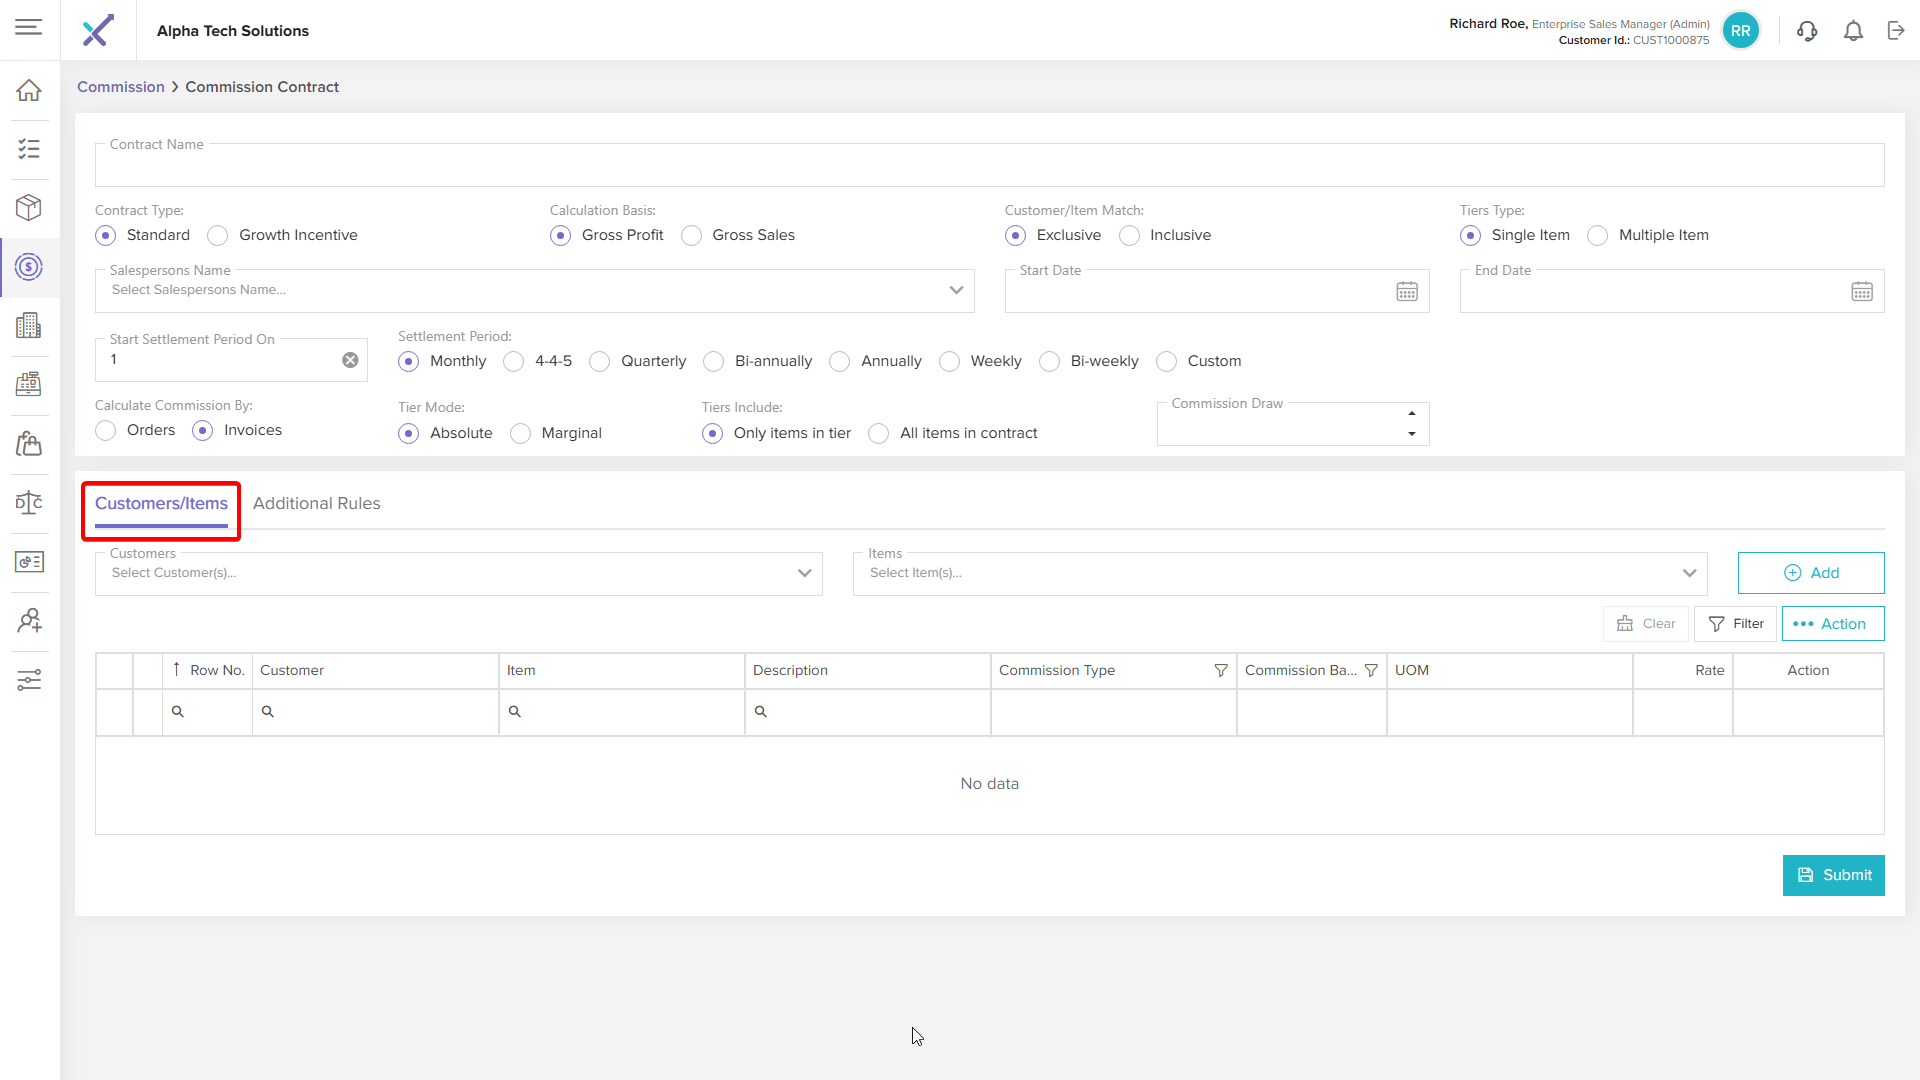Open the home icon in sidebar
Image resolution: width=1920 pixels, height=1080 pixels.
29,90
